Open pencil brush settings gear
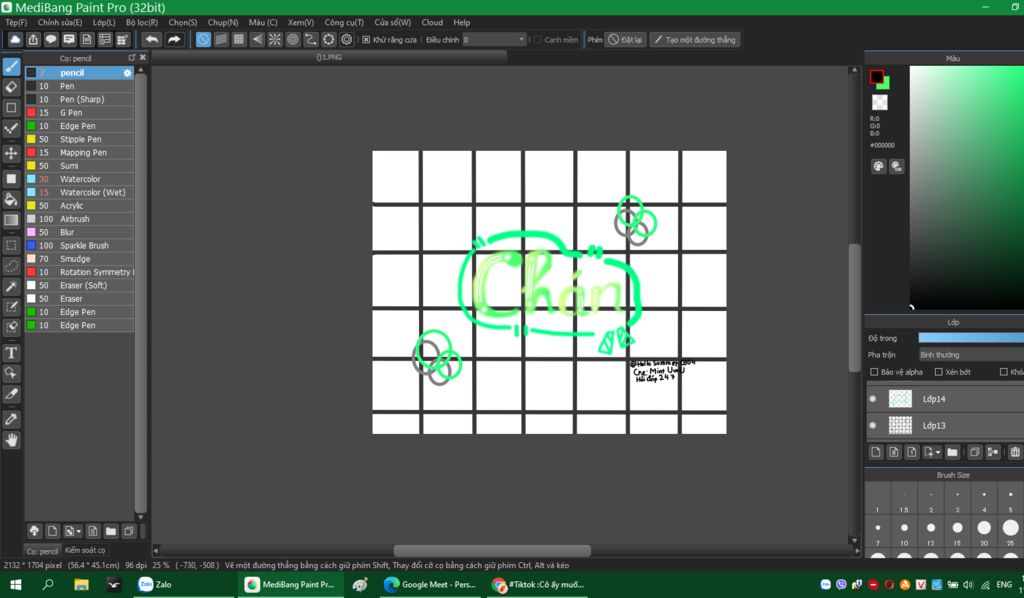This screenshot has height=598, width=1024. [x=127, y=73]
